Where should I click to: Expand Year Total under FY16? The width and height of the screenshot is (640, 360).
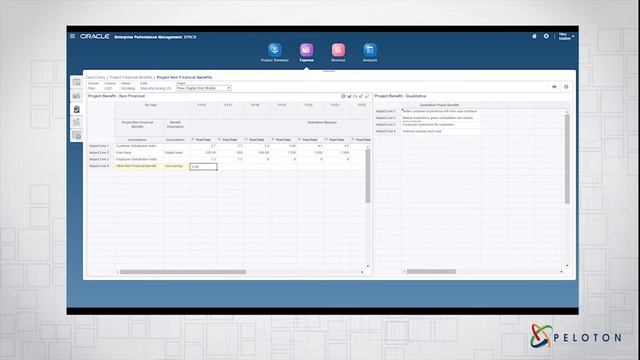pos(193,140)
